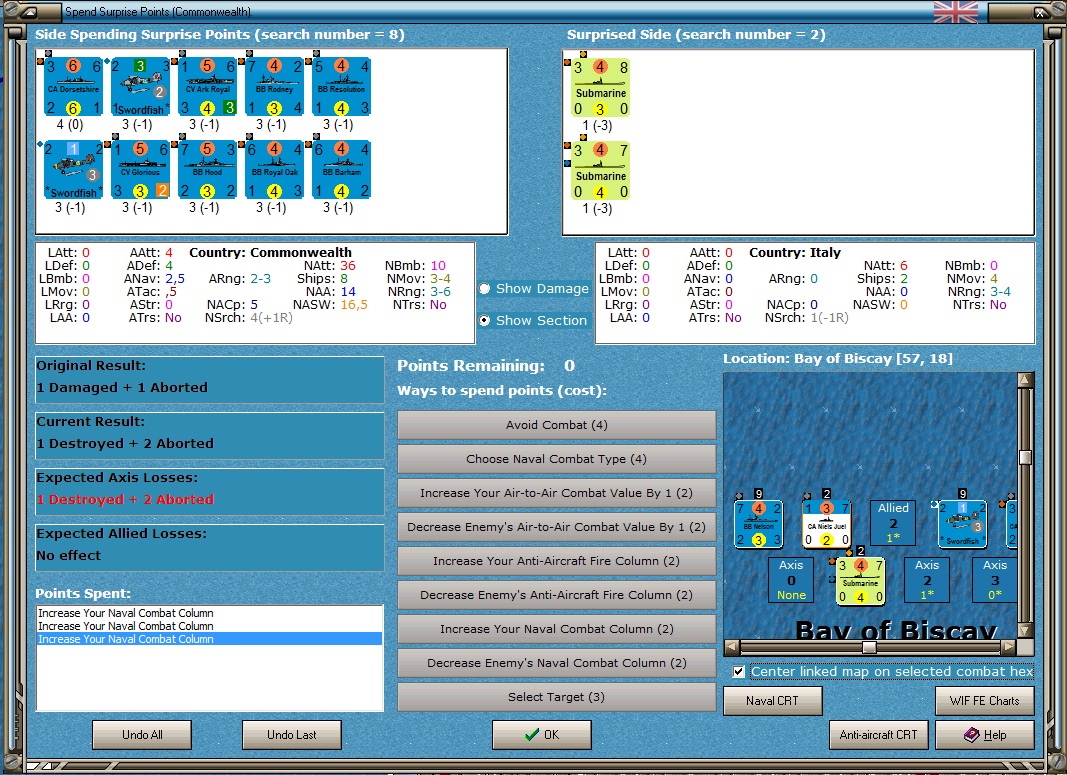Select the CV Ark Royal counter

pyautogui.click(x=208, y=86)
